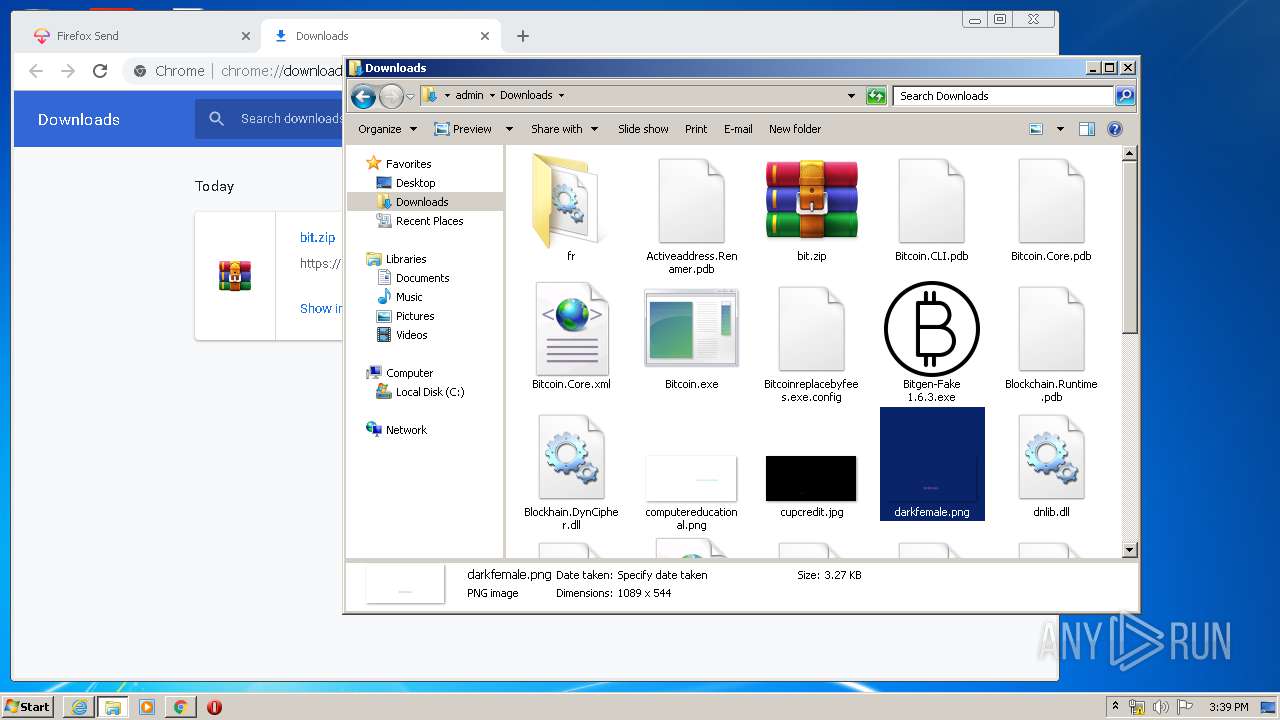Image resolution: width=1280 pixels, height=720 pixels.
Task: Open the Organize dropdown menu
Action: tap(387, 129)
